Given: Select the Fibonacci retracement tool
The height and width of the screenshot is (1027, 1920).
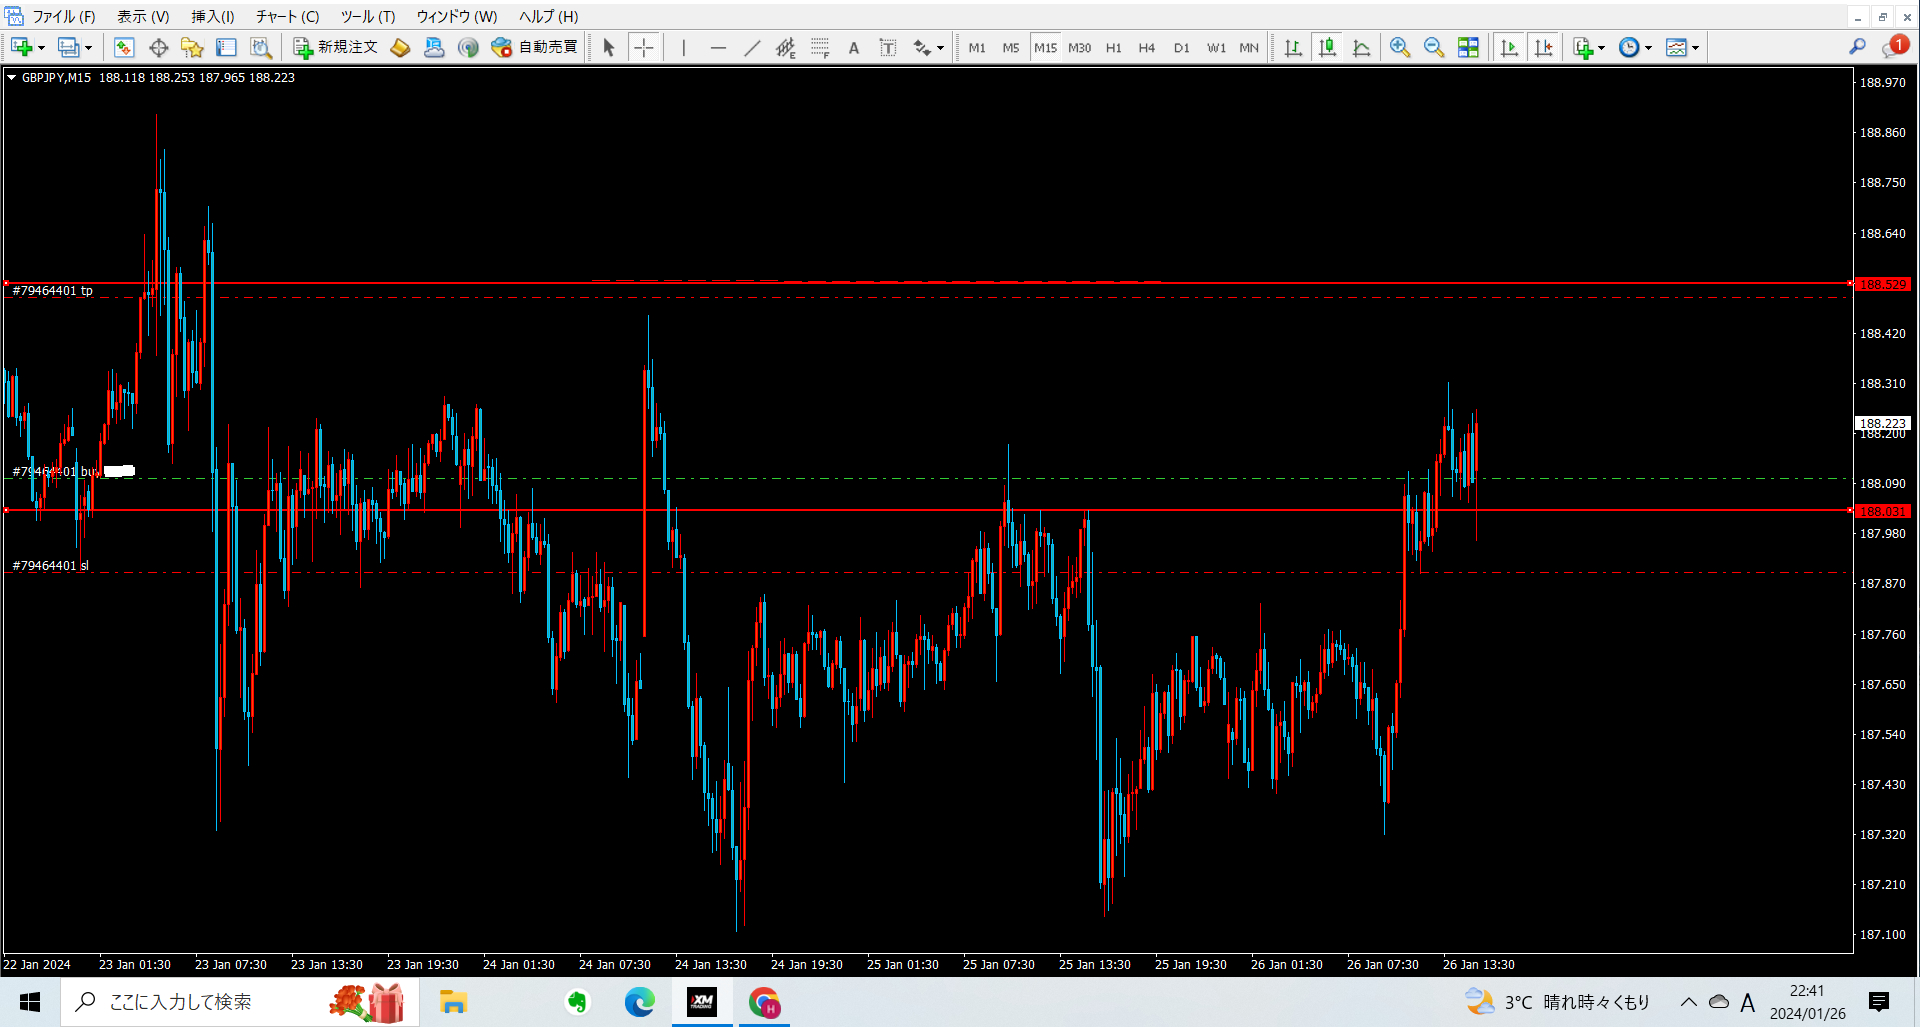Looking at the screenshot, I should click(820, 47).
